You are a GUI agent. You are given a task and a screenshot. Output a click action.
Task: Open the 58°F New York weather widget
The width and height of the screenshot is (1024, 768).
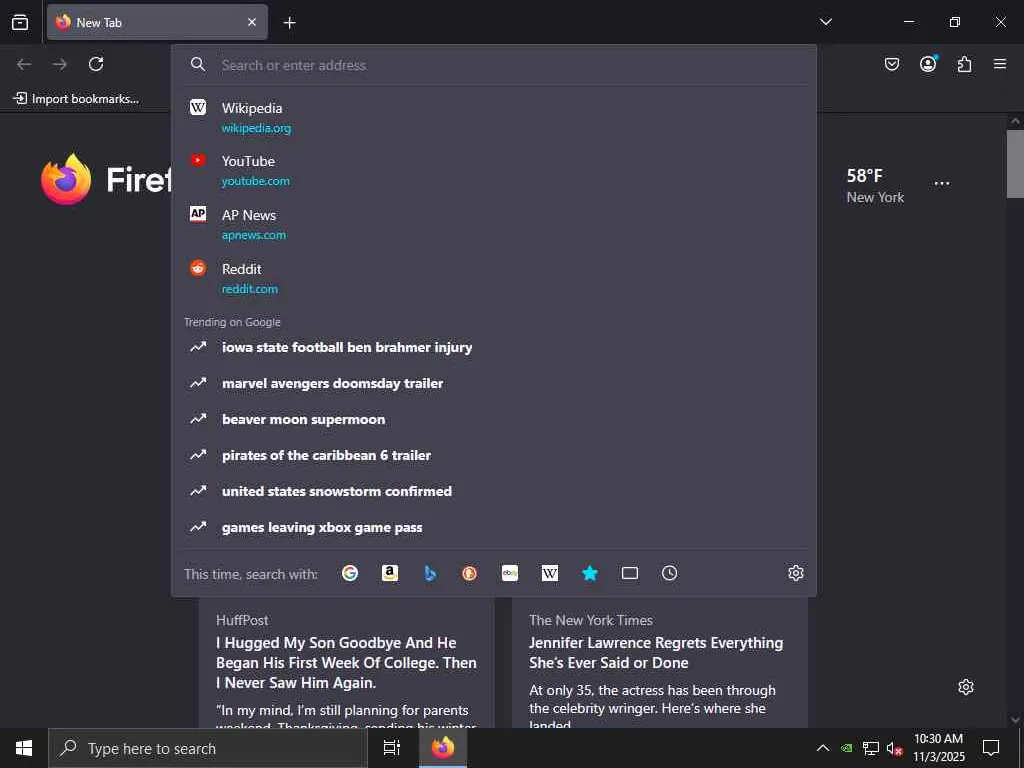[x=875, y=185]
